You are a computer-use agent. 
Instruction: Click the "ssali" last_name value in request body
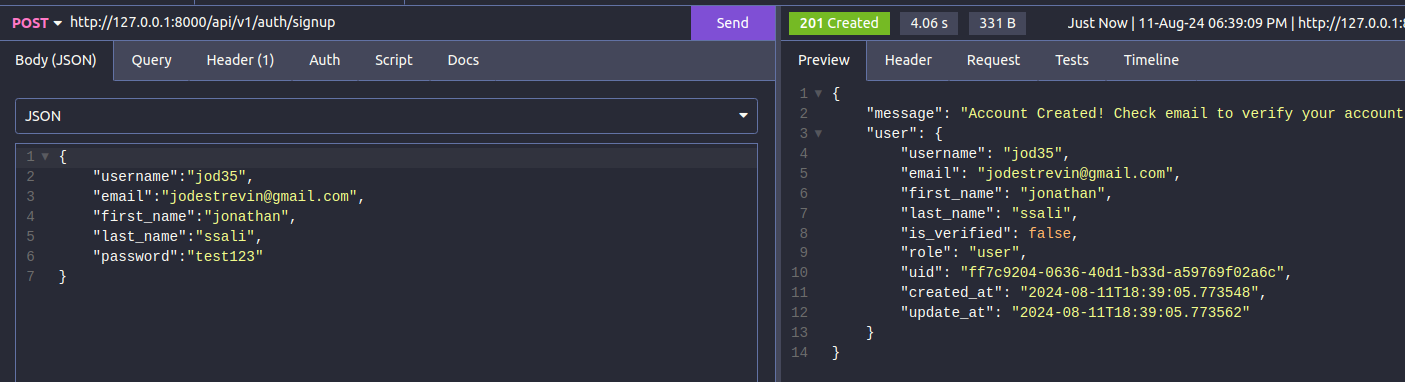tap(226, 237)
